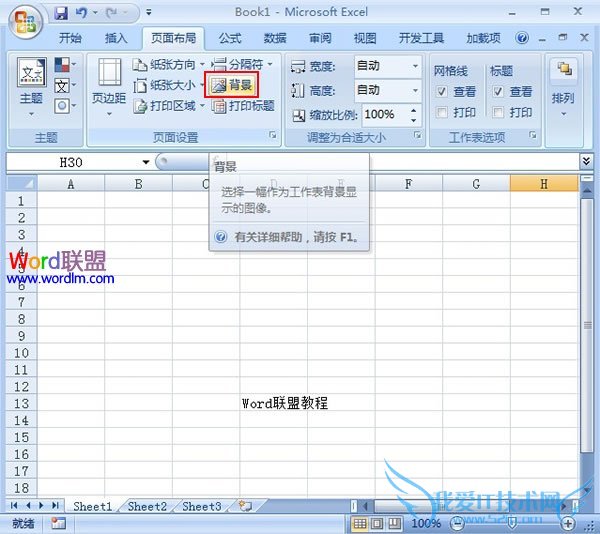Open the Developer (开发工具) tab

pyautogui.click(x=421, y=38)
